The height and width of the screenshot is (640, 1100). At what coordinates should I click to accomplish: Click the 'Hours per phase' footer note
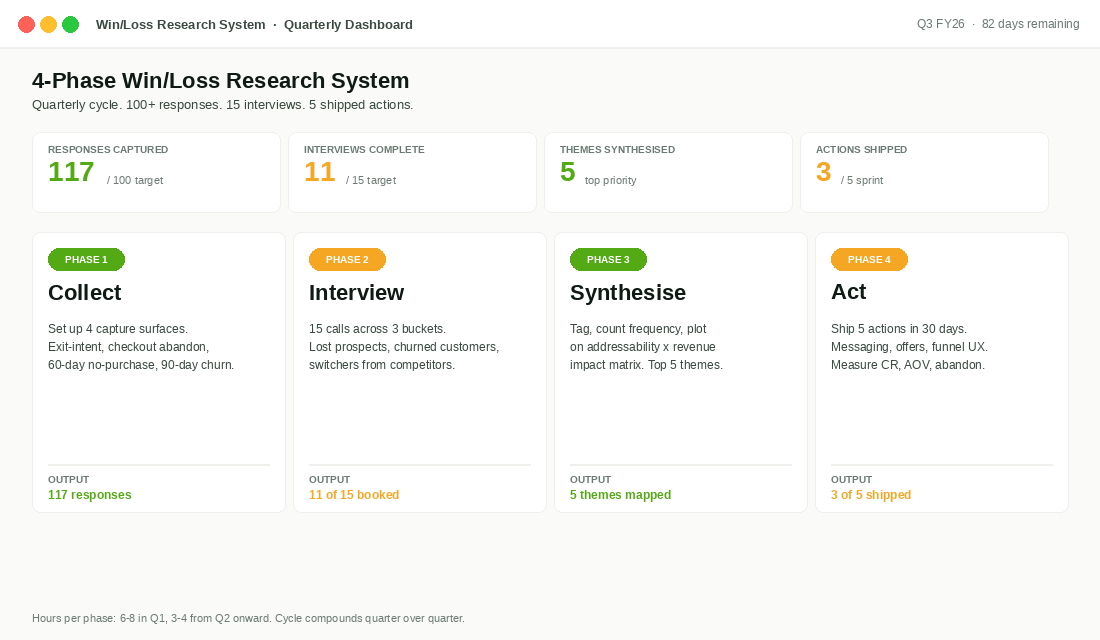[248, 619]
